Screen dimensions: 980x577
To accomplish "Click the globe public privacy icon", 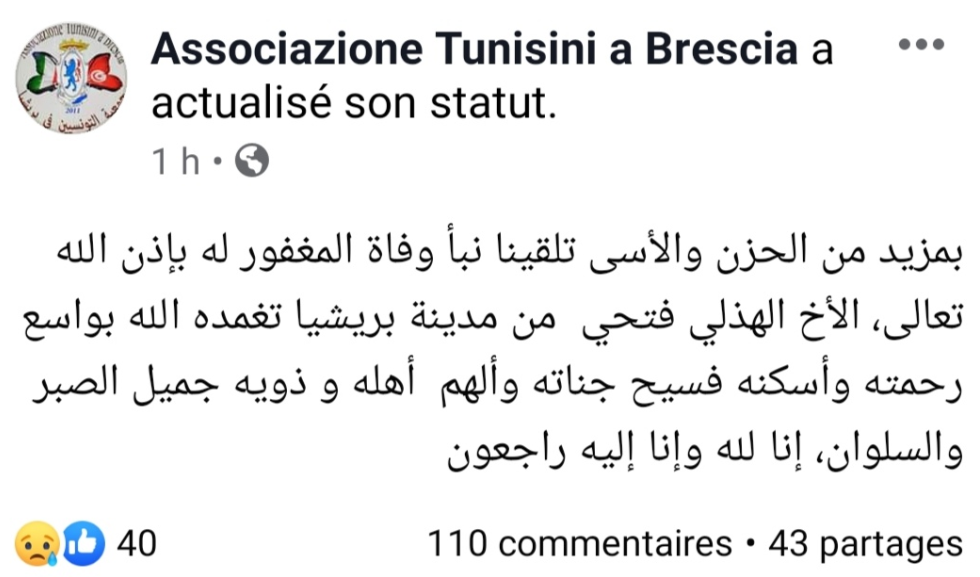I will click(x=252, y=161).
